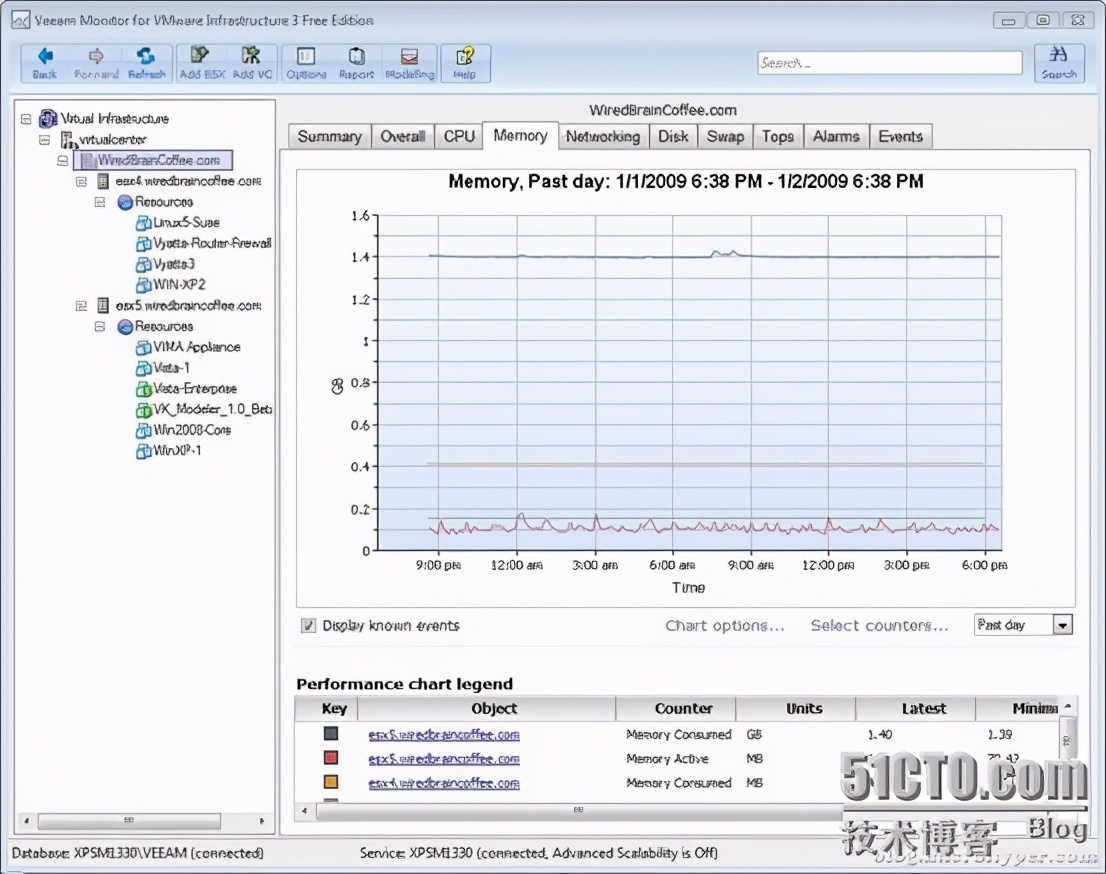Click the VK_Modeler_1.0_Beta VM icon

pyautogui.click(x=143, y=410)
